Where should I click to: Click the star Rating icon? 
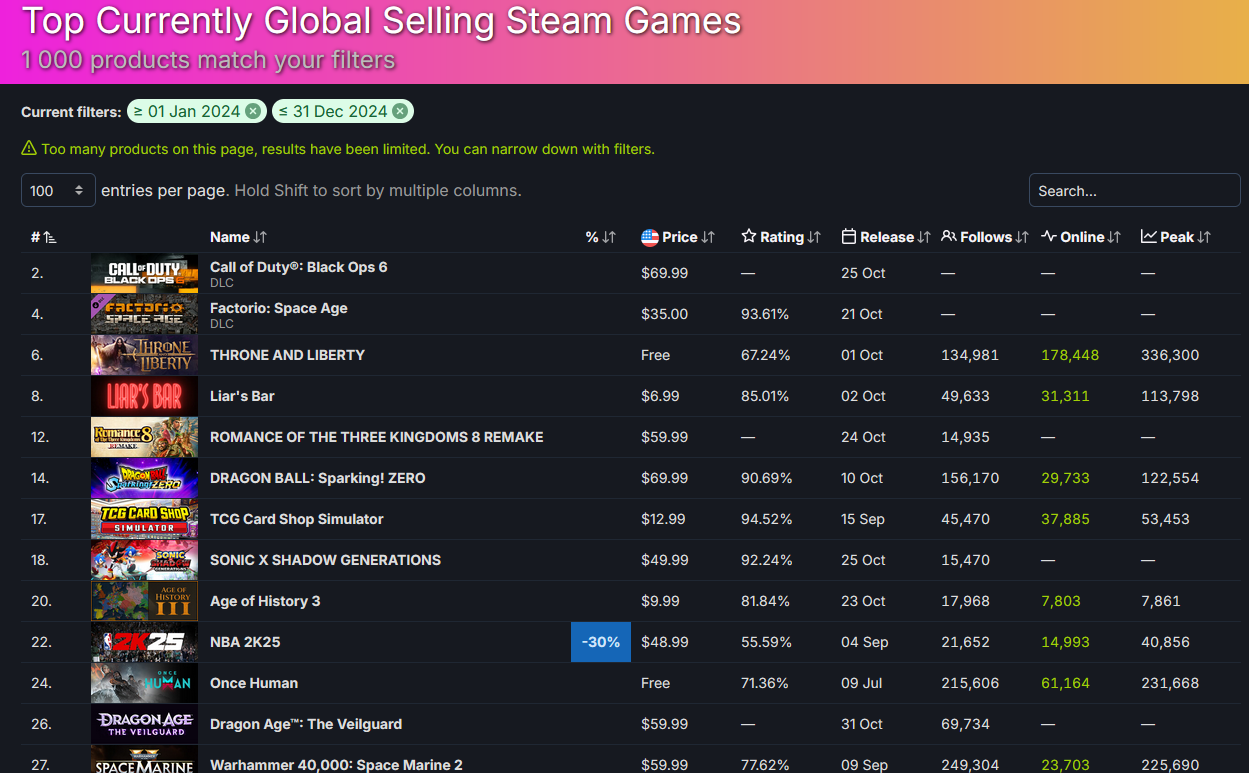[x=749, y=237]
